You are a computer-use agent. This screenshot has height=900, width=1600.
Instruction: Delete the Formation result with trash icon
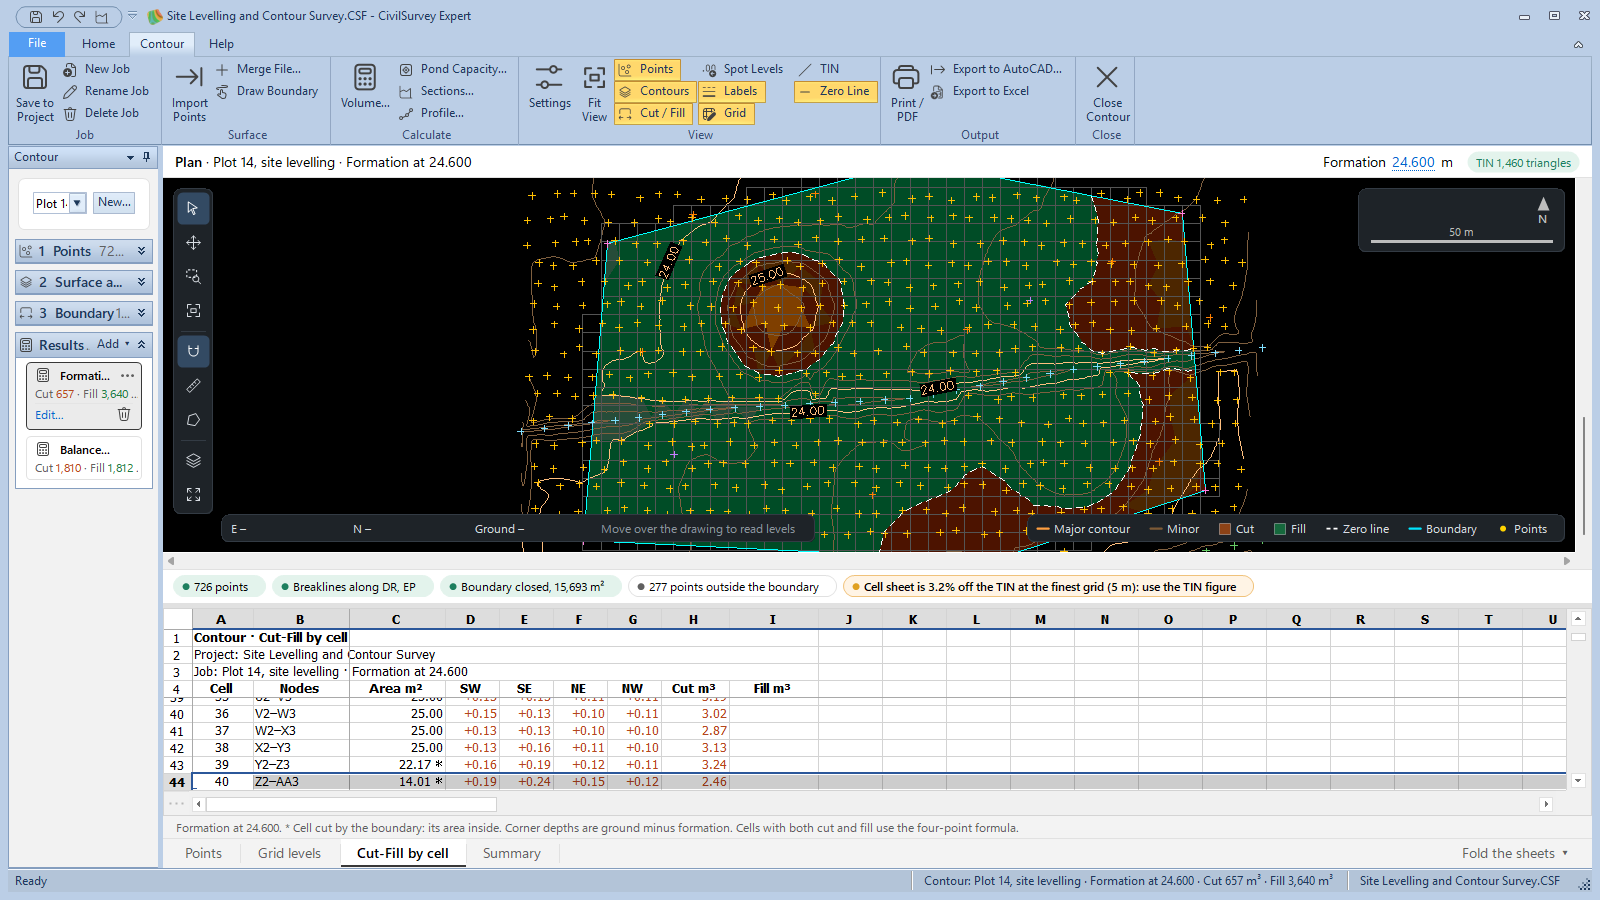[124, 414]
